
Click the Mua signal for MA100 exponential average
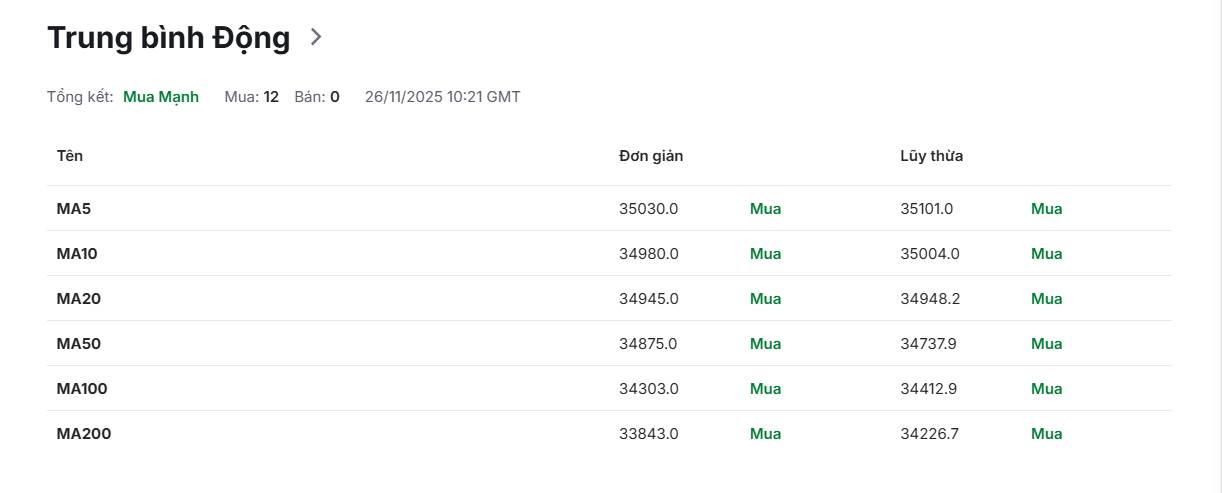point(1046,389)
